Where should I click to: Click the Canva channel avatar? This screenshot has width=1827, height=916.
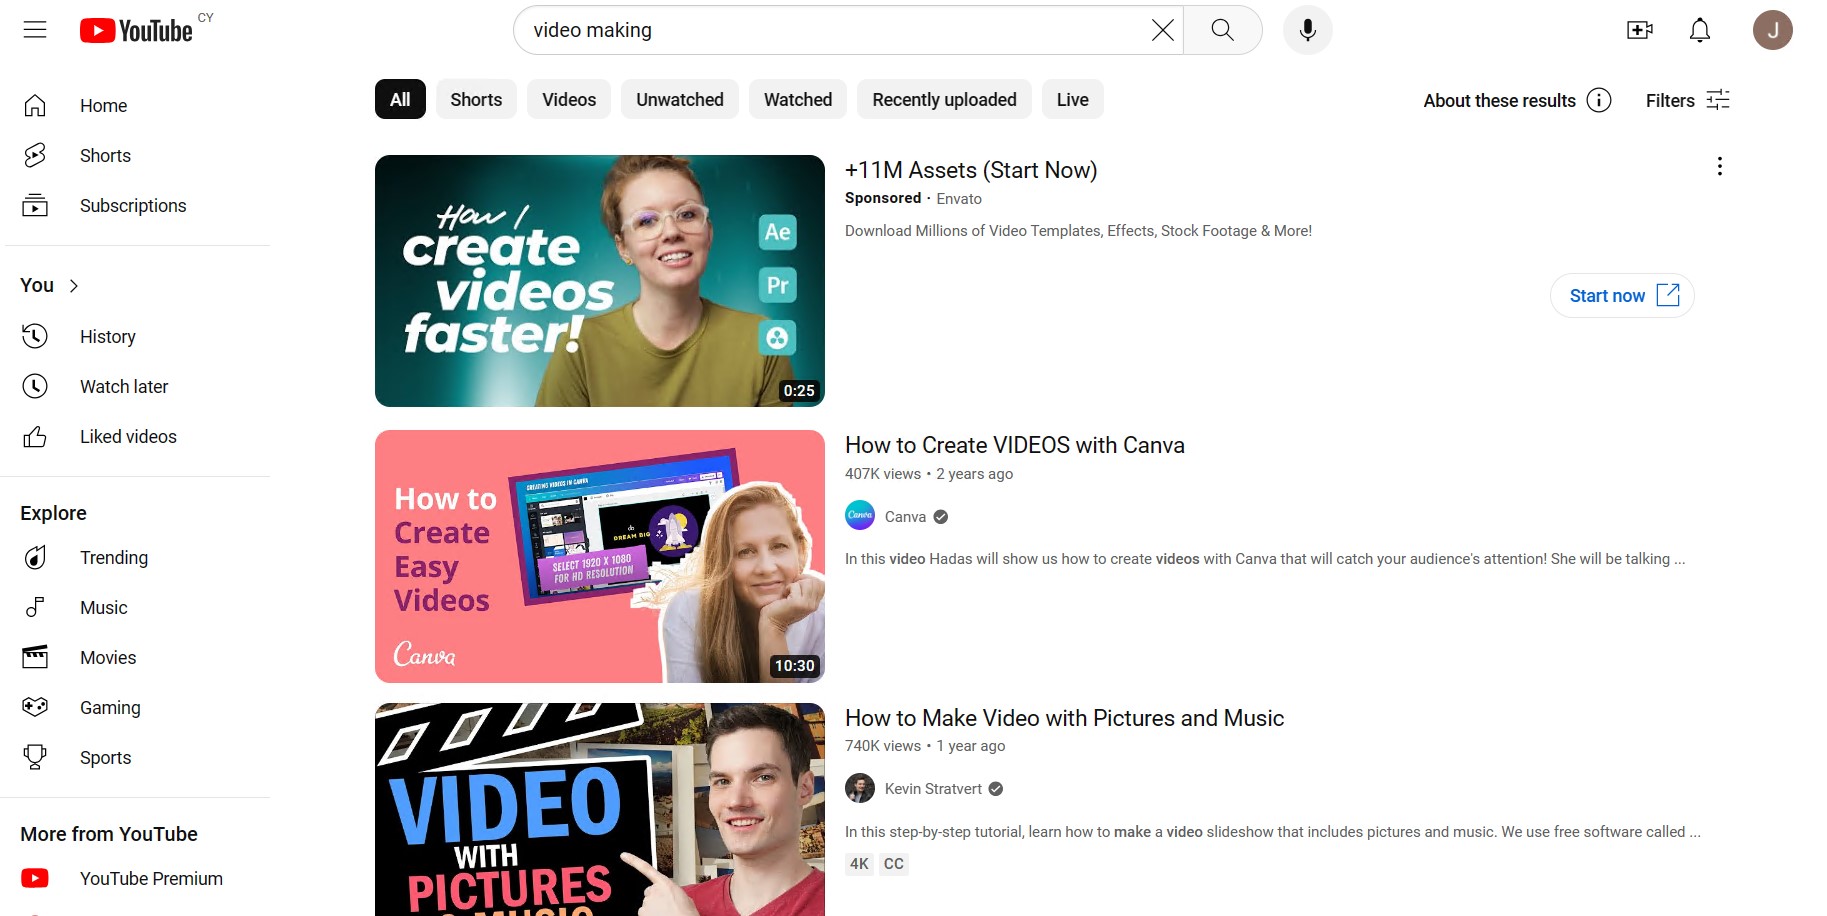[860, 516]
